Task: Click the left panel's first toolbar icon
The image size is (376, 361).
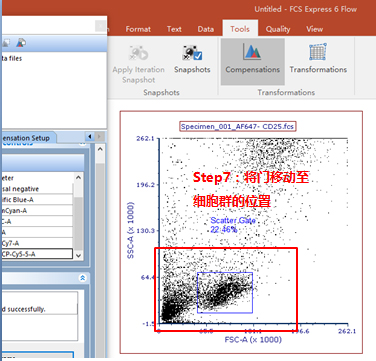Action: point(5,43)
